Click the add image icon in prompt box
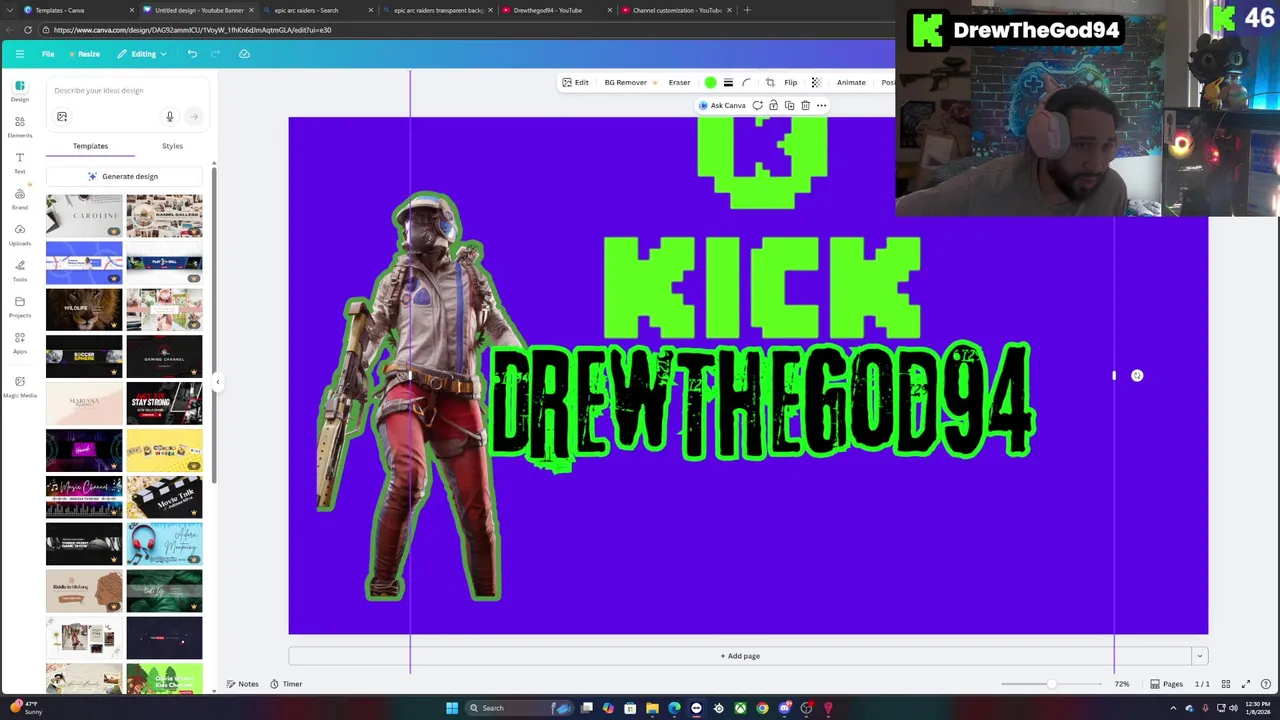This screenshot has width=1280, height=720. click(62, 117)
